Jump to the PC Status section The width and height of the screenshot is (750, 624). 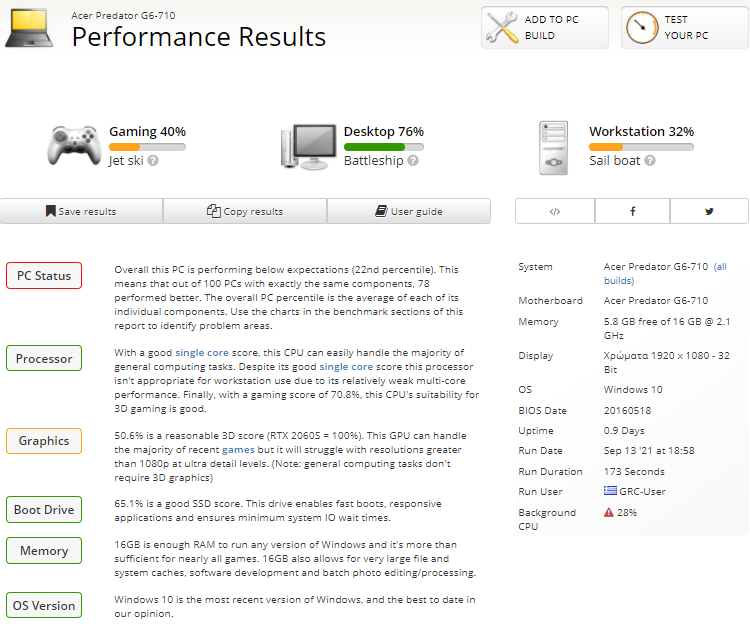pyautogui.click(x=44, y=276)
